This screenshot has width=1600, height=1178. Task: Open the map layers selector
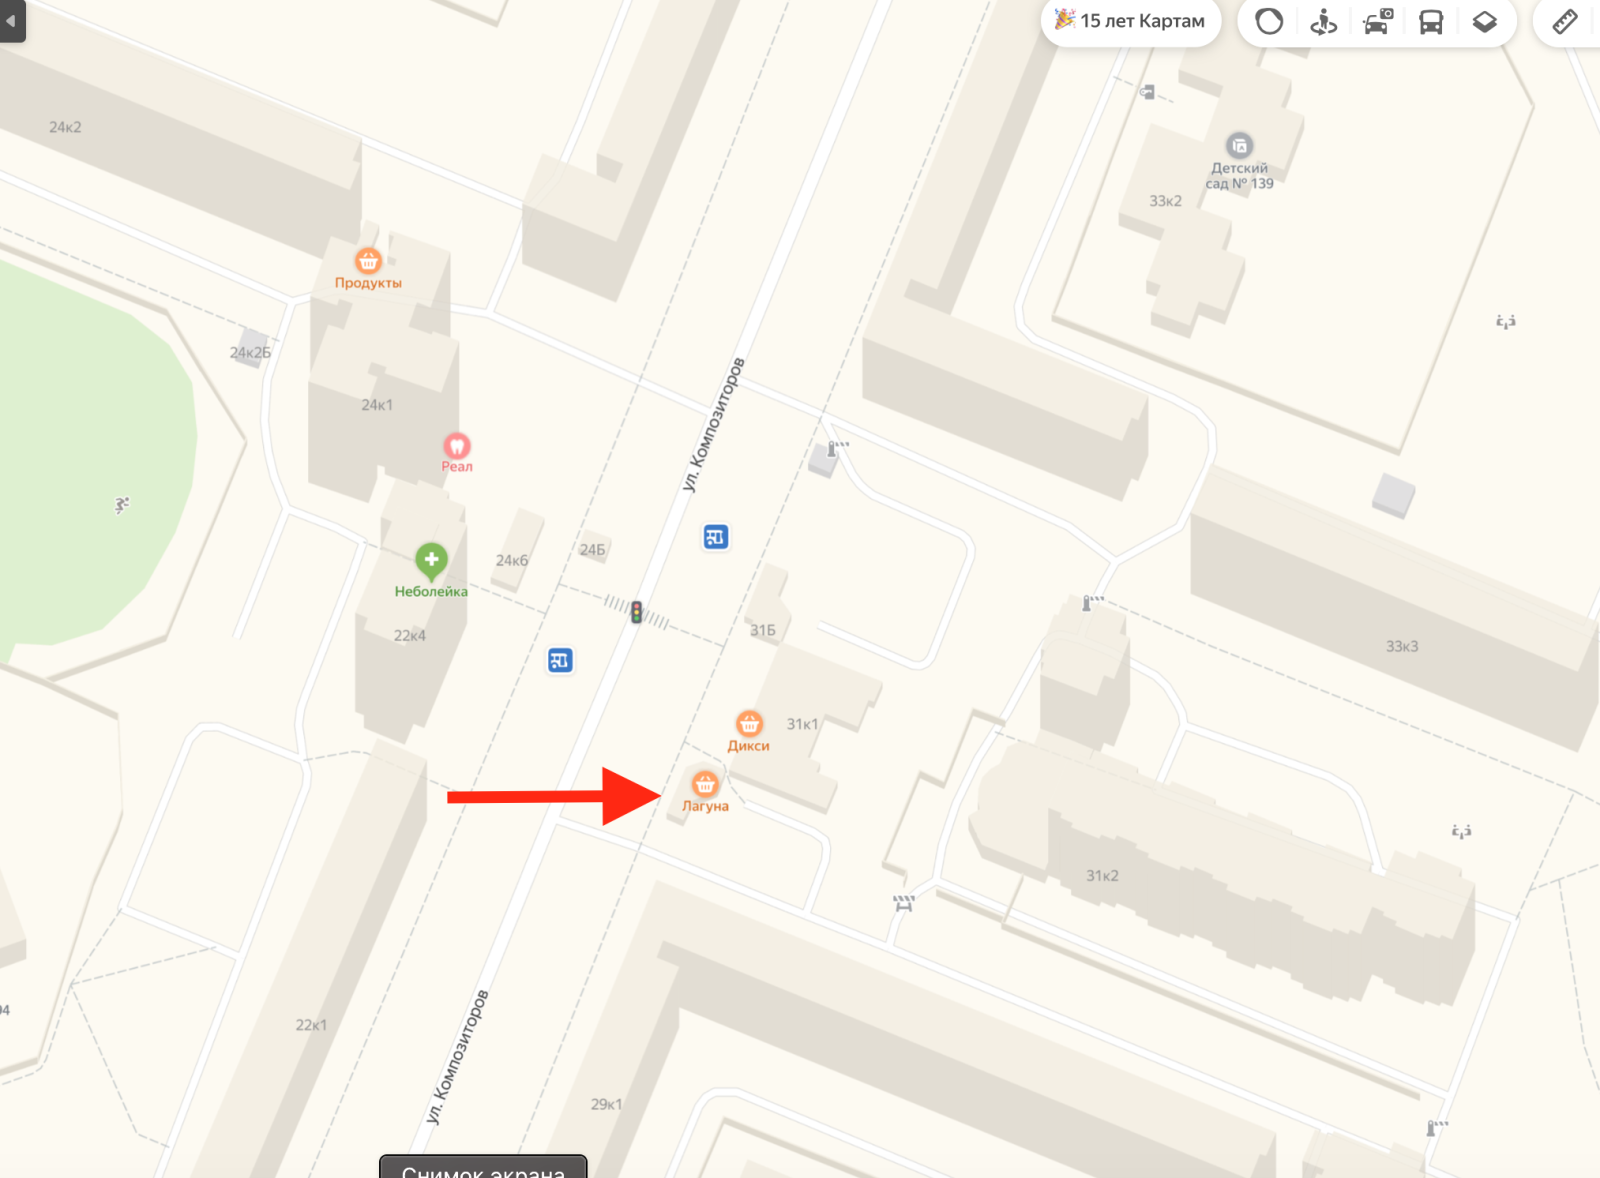click(1485, 21)
